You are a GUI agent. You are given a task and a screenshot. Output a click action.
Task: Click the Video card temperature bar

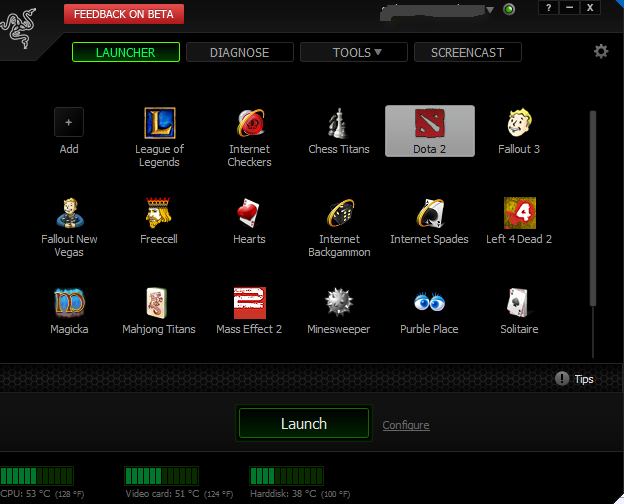[161, 476]
